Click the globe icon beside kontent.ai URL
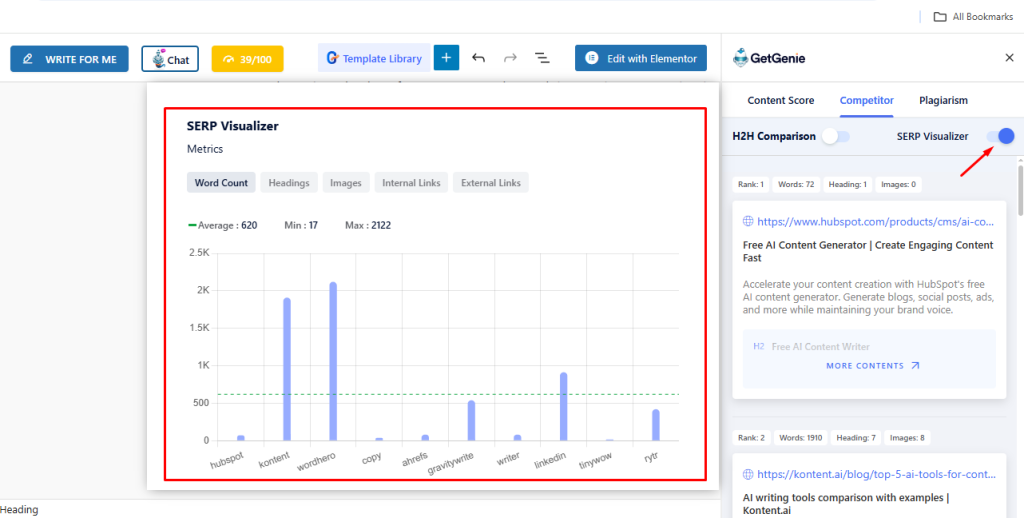 tap(748, 474)
